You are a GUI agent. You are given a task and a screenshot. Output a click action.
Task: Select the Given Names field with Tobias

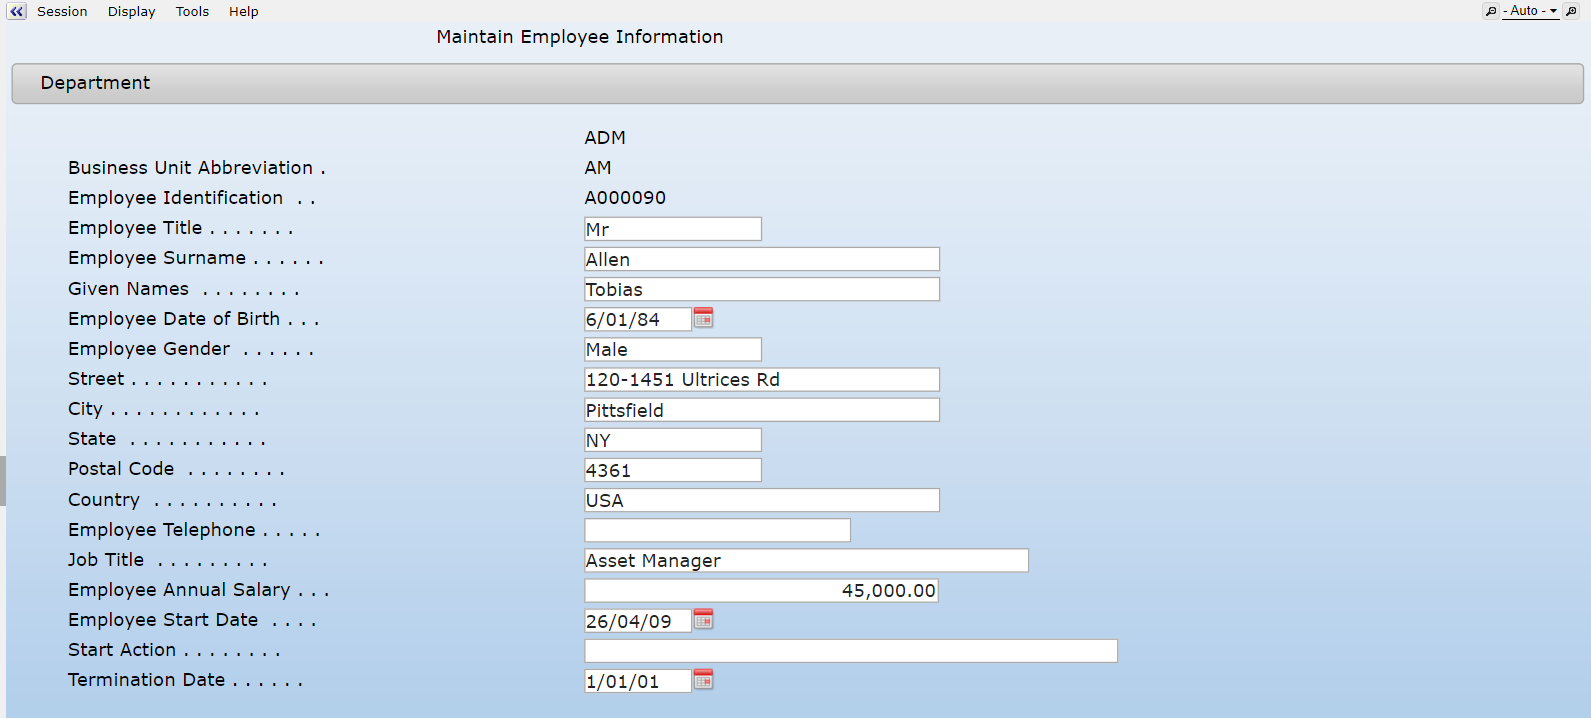(x=761, y=289)
